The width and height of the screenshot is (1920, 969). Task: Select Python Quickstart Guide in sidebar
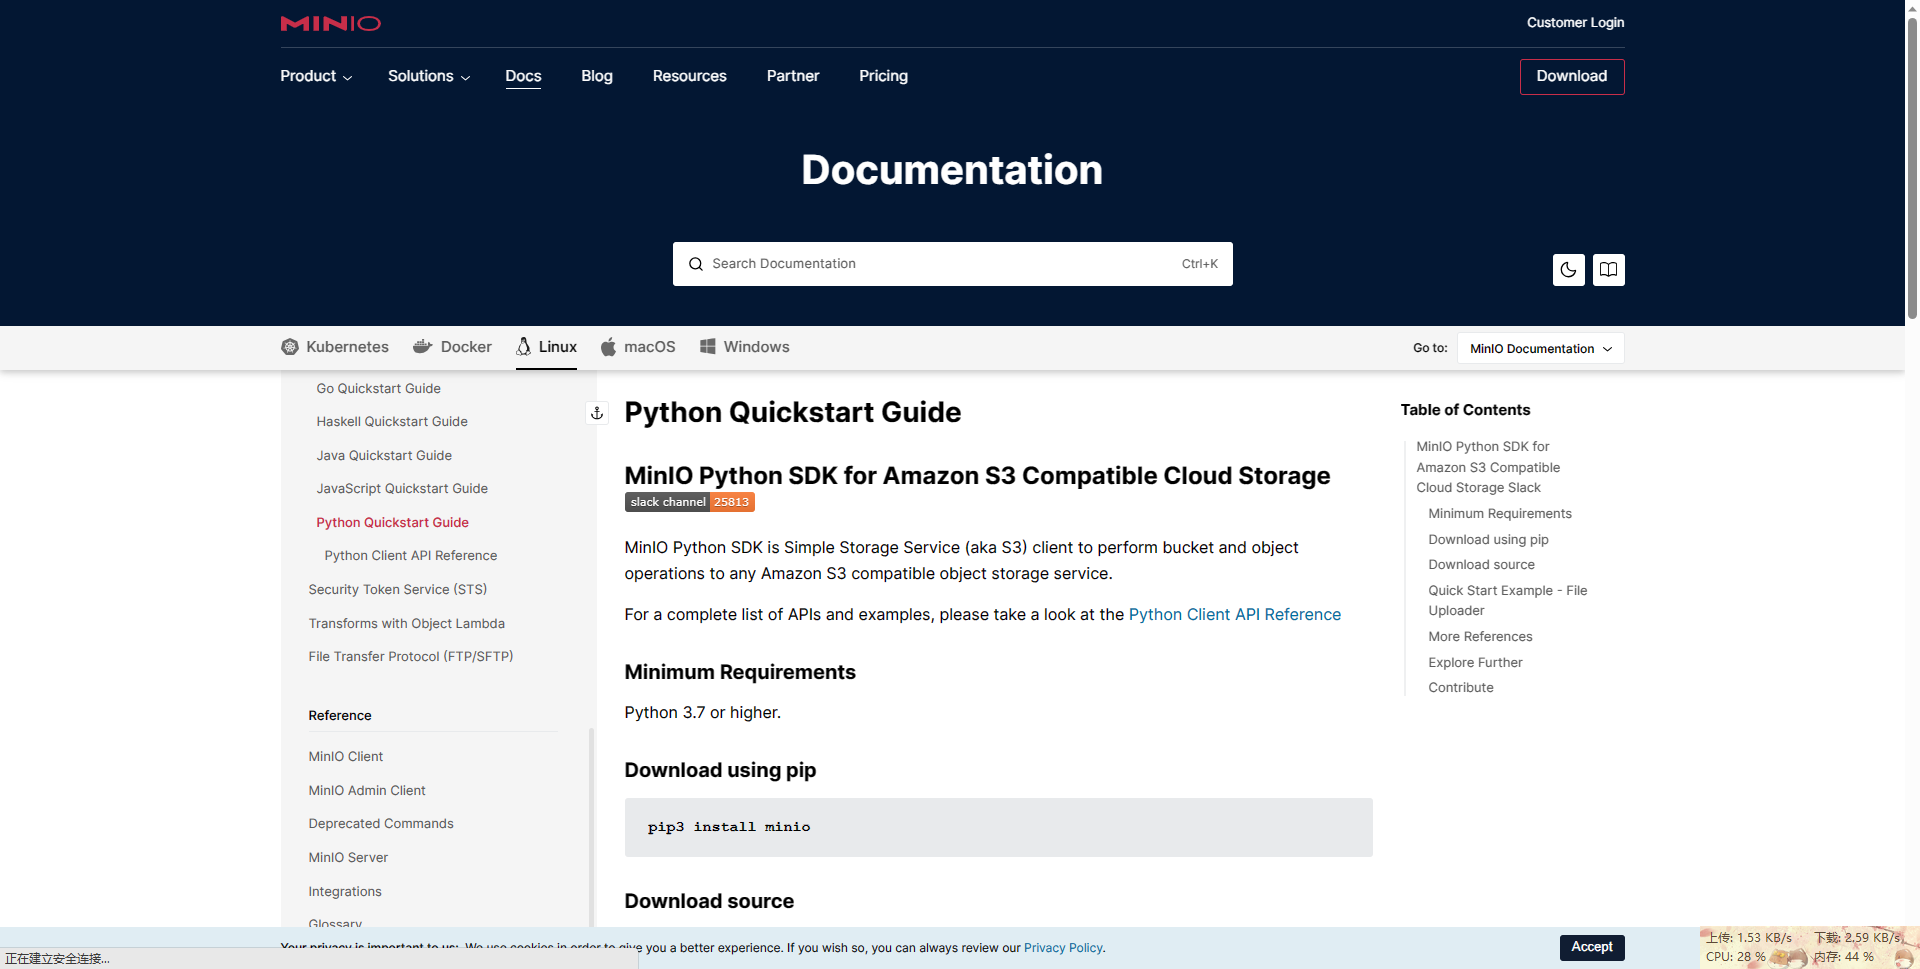pos(393,522)
